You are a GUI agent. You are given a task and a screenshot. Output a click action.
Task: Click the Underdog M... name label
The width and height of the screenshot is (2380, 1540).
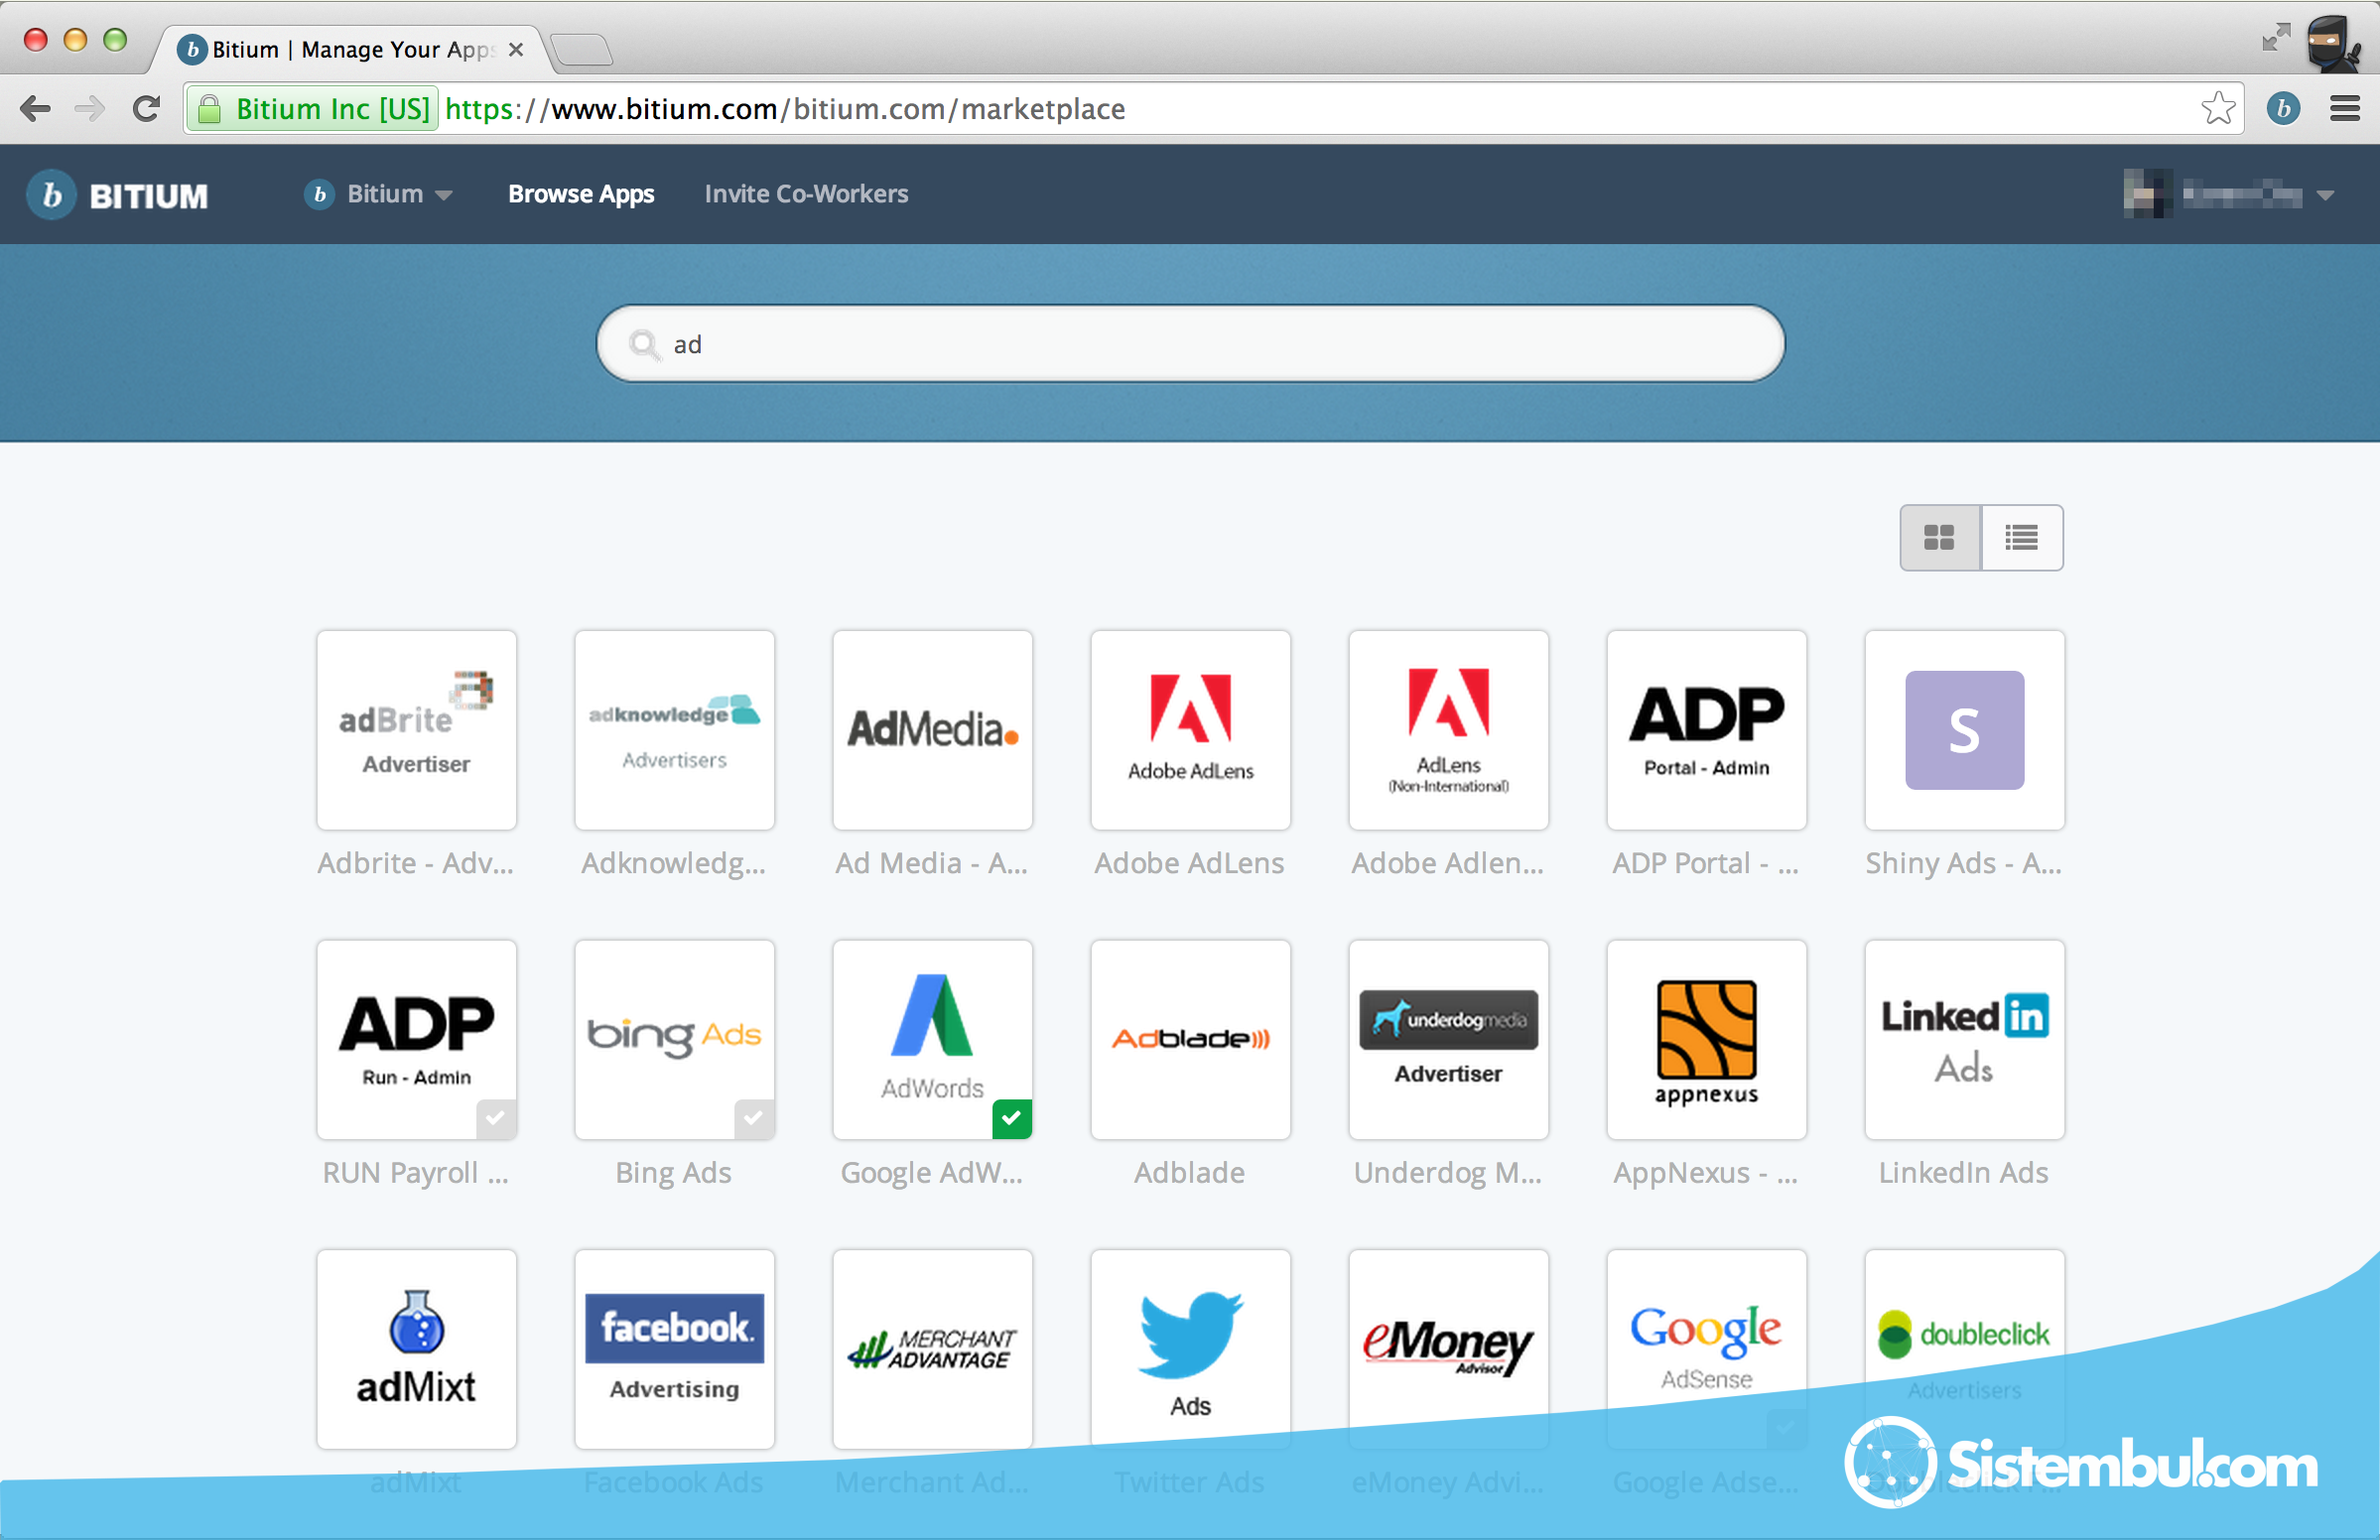tap(1447, 1173)
